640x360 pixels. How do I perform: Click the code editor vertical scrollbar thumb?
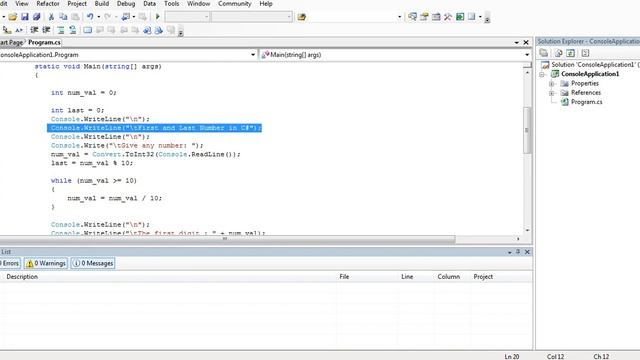[527, 130]
